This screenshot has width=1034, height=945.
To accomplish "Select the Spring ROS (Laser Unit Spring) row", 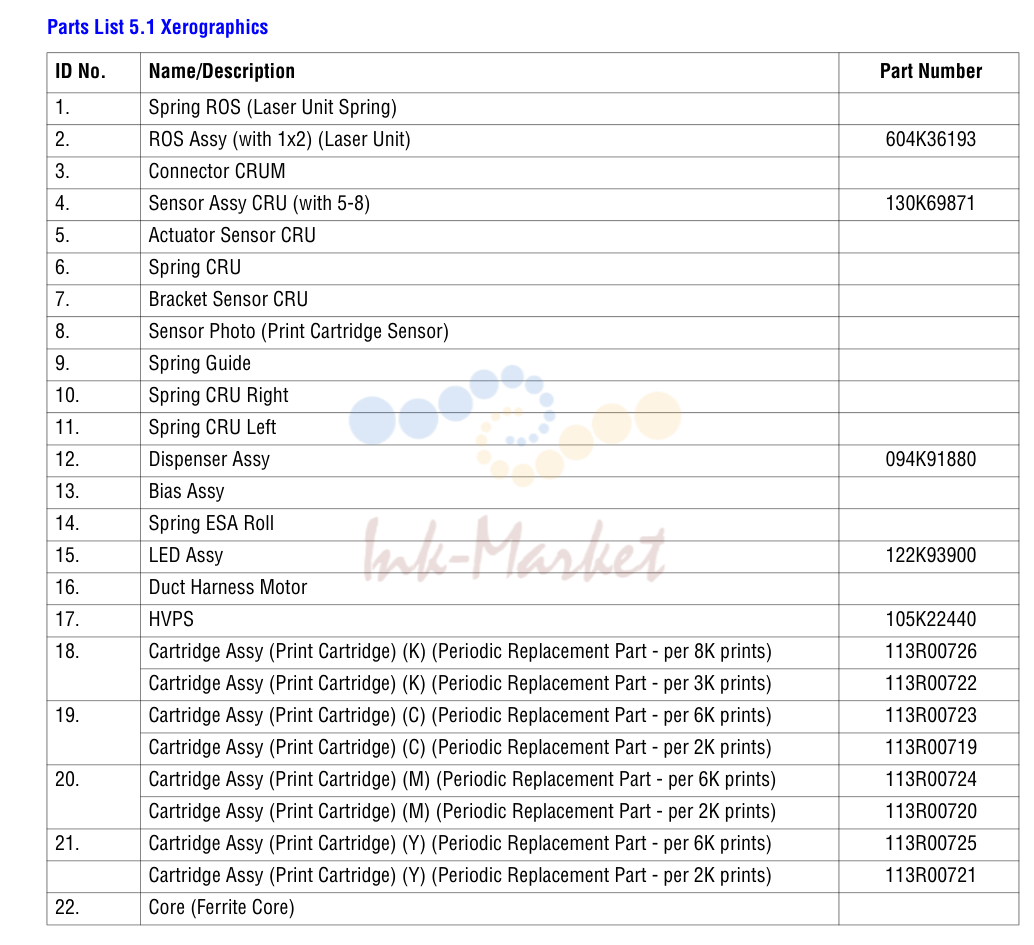I will pyautogui.click(x=533, y=108).
